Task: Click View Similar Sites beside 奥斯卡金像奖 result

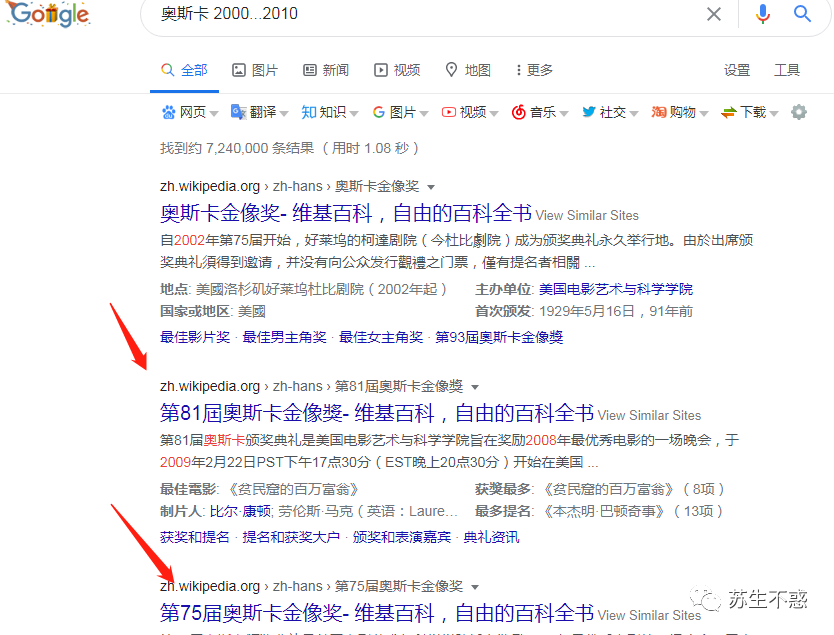Action: [x=587, y=215]
